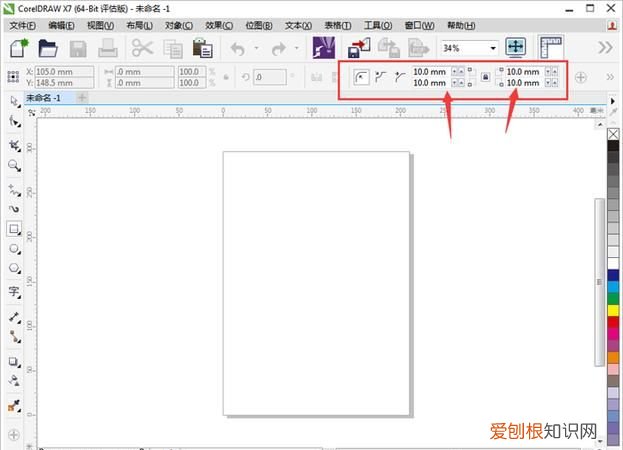This screenshot has height=450, width=623.
Task: Open the 编辑(E) menu
Action: [x=61, y=26]
